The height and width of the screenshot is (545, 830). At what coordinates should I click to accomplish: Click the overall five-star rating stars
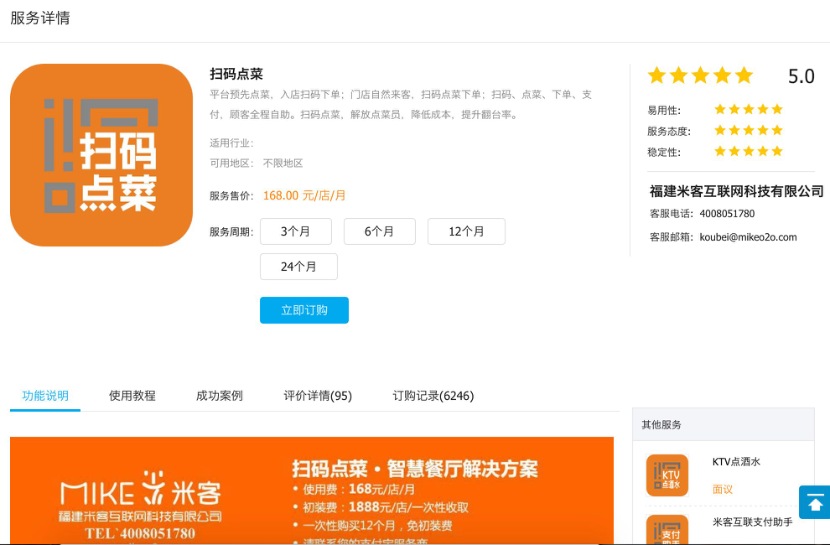pyautogui.click(x=700, y=75)
